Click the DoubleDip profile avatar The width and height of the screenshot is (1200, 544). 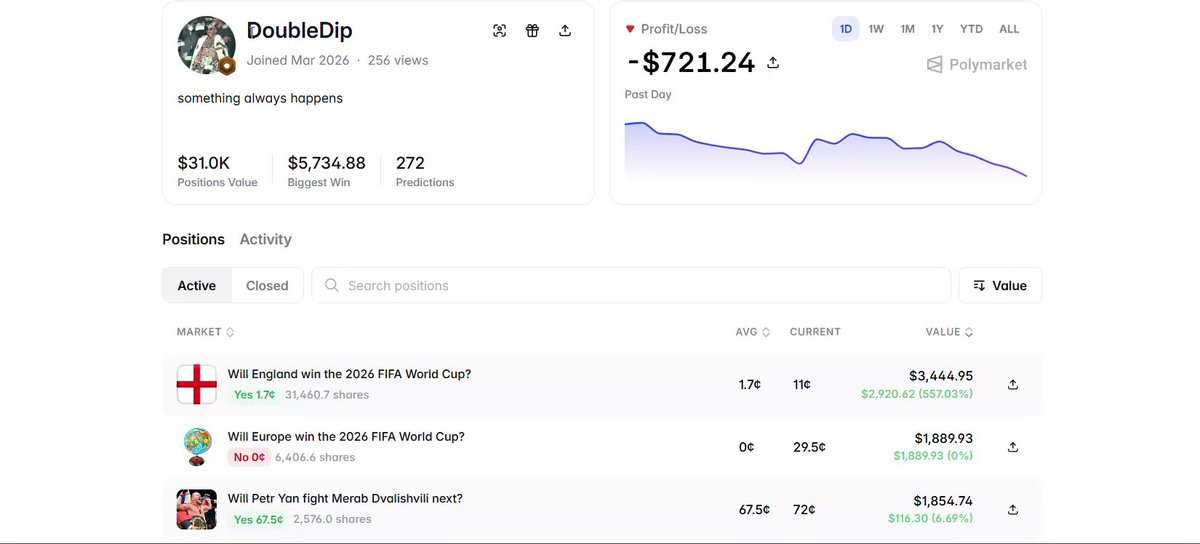pyautogui.click(x=205, y=45)
